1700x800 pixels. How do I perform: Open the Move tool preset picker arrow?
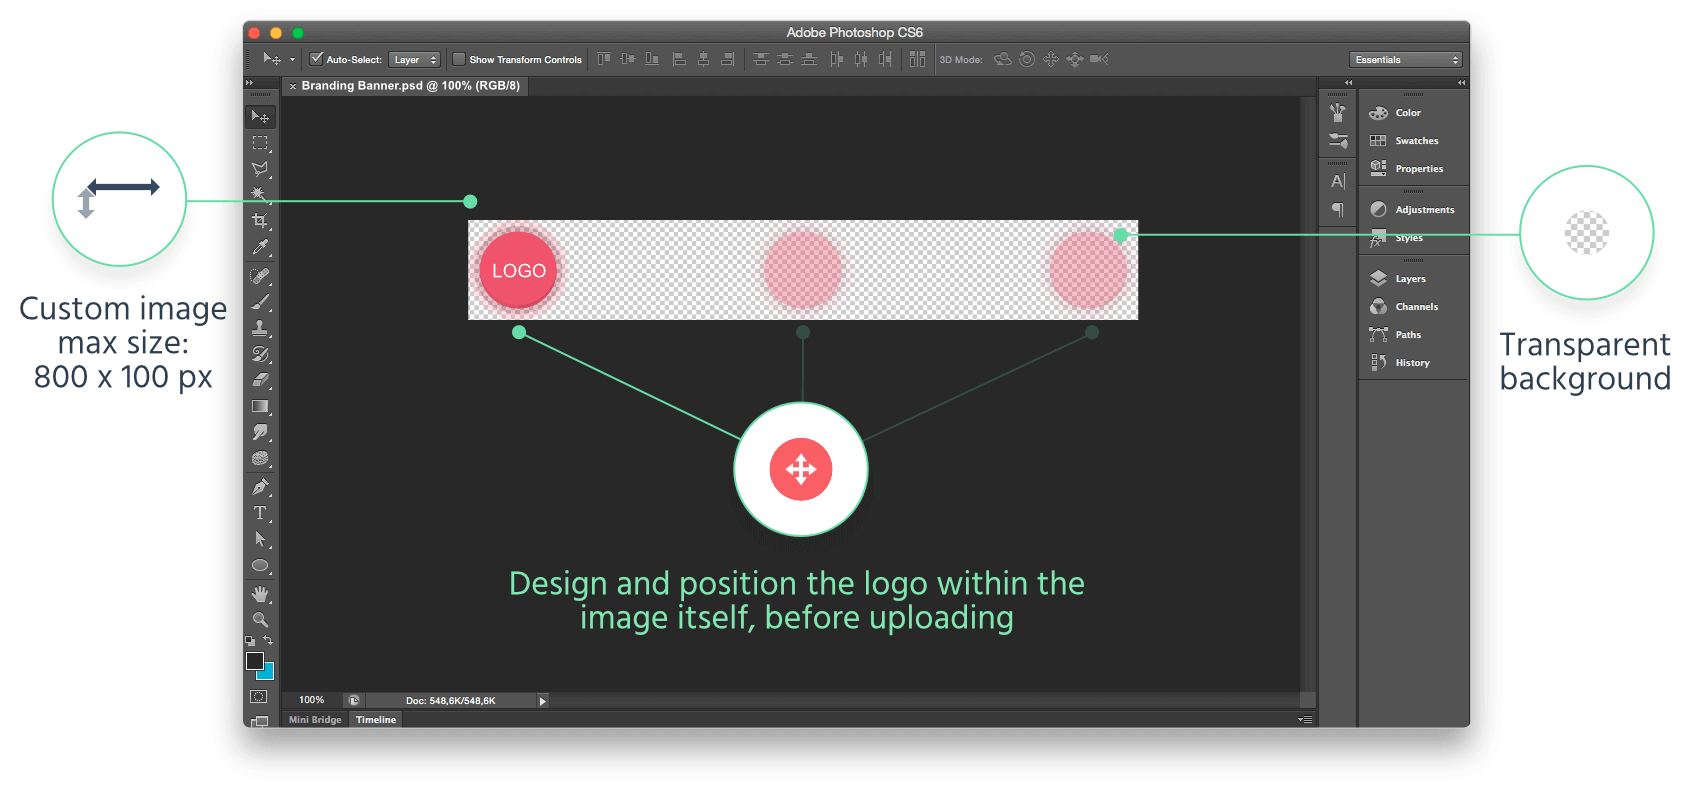(292, 60)
